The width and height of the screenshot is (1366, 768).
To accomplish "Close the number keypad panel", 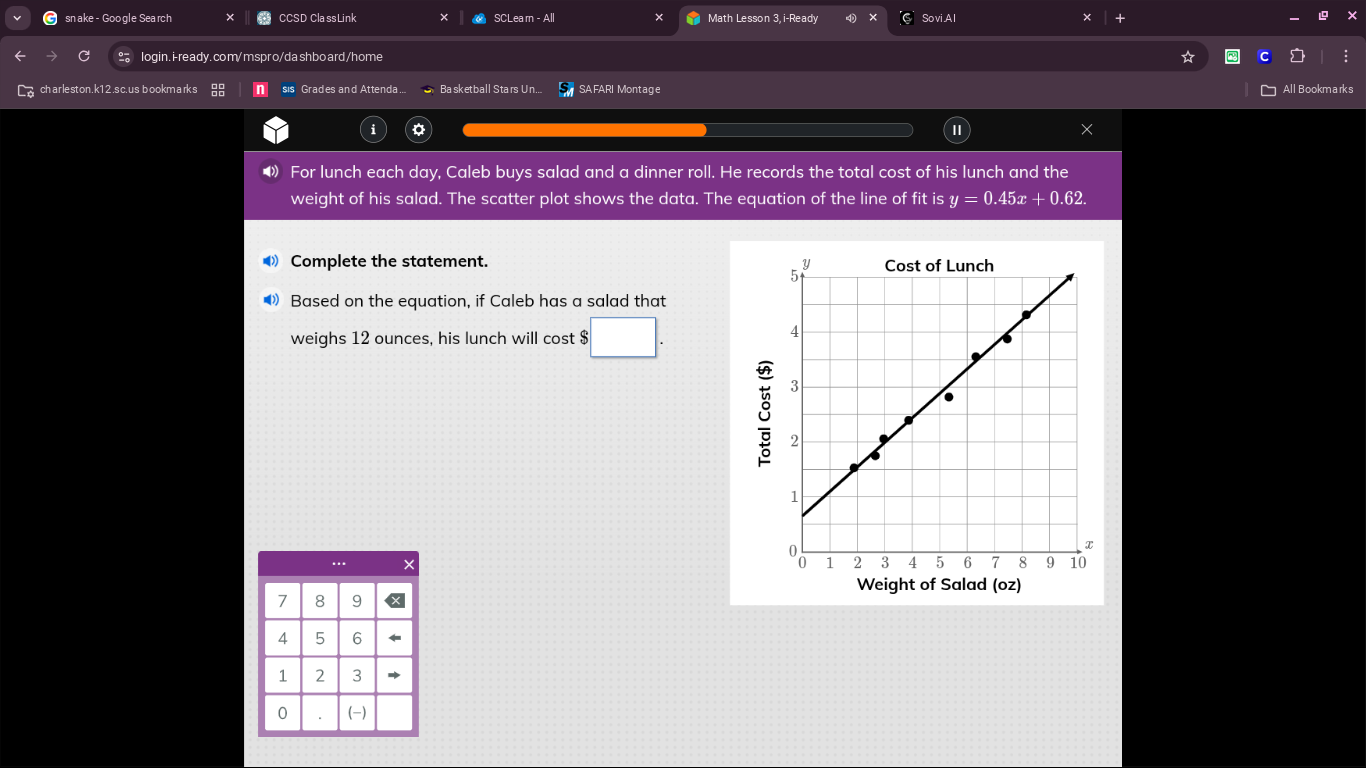I will point(408,565).
